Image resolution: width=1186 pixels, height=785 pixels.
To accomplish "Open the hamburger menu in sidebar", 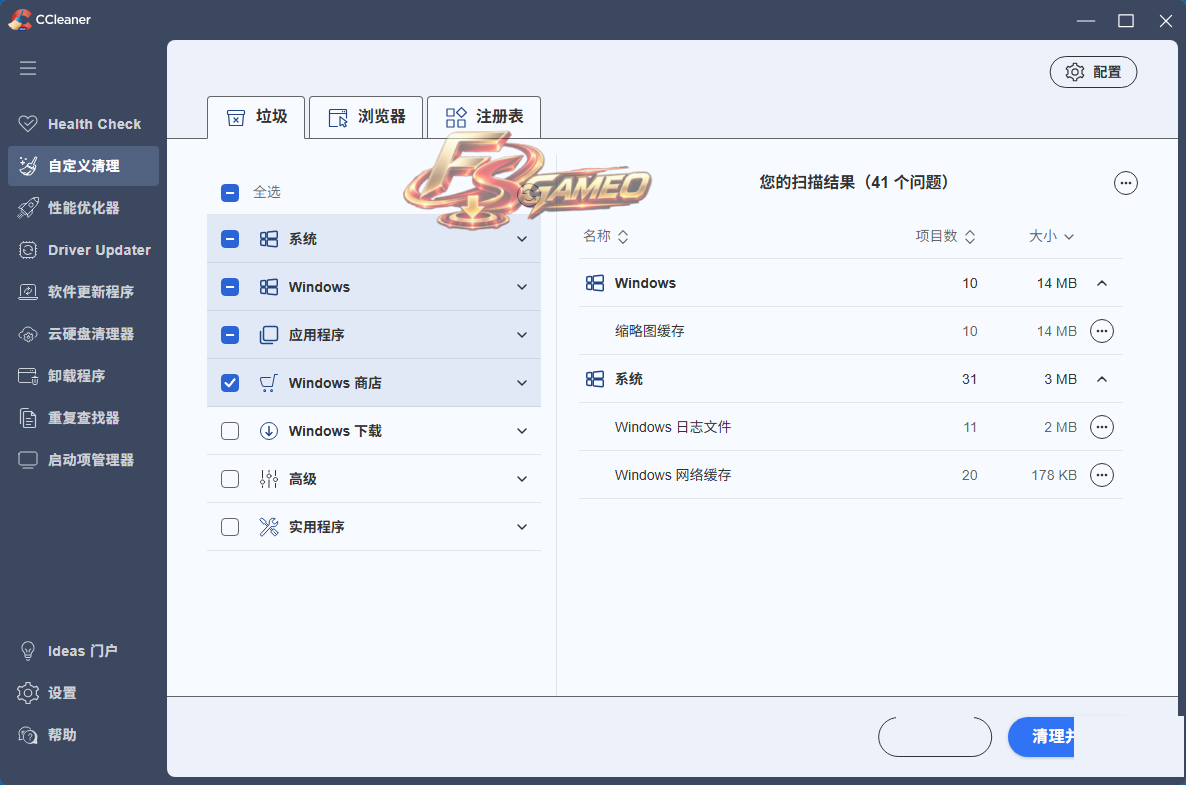I will pos(28,68).
